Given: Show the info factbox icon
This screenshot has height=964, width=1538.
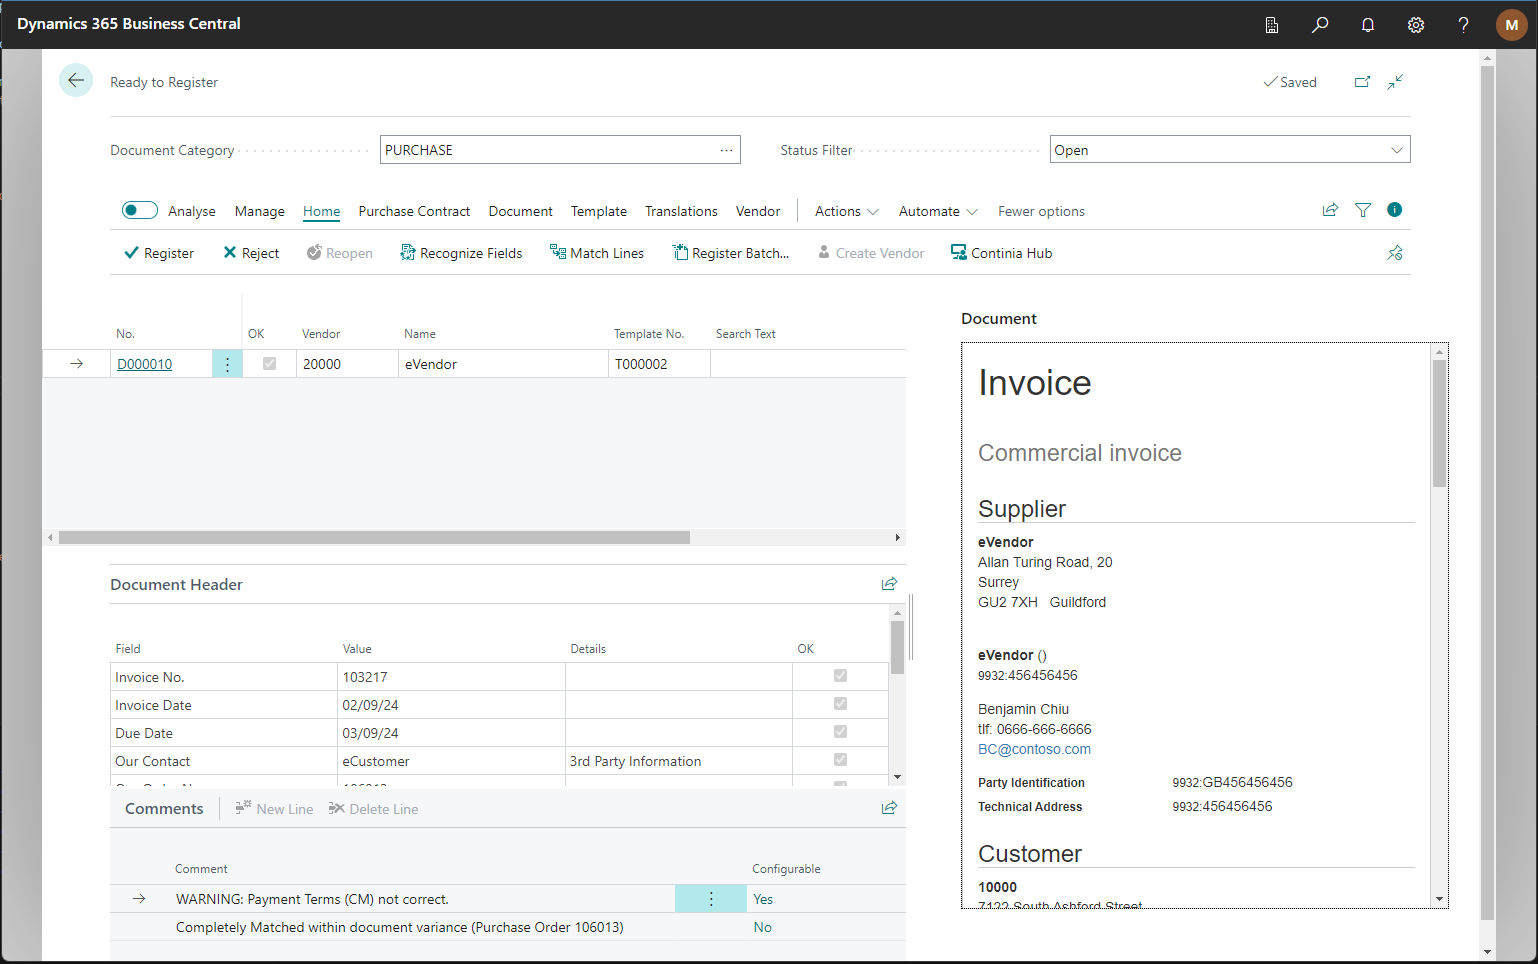Looking at the screenshot, I should pos(1394,210).
